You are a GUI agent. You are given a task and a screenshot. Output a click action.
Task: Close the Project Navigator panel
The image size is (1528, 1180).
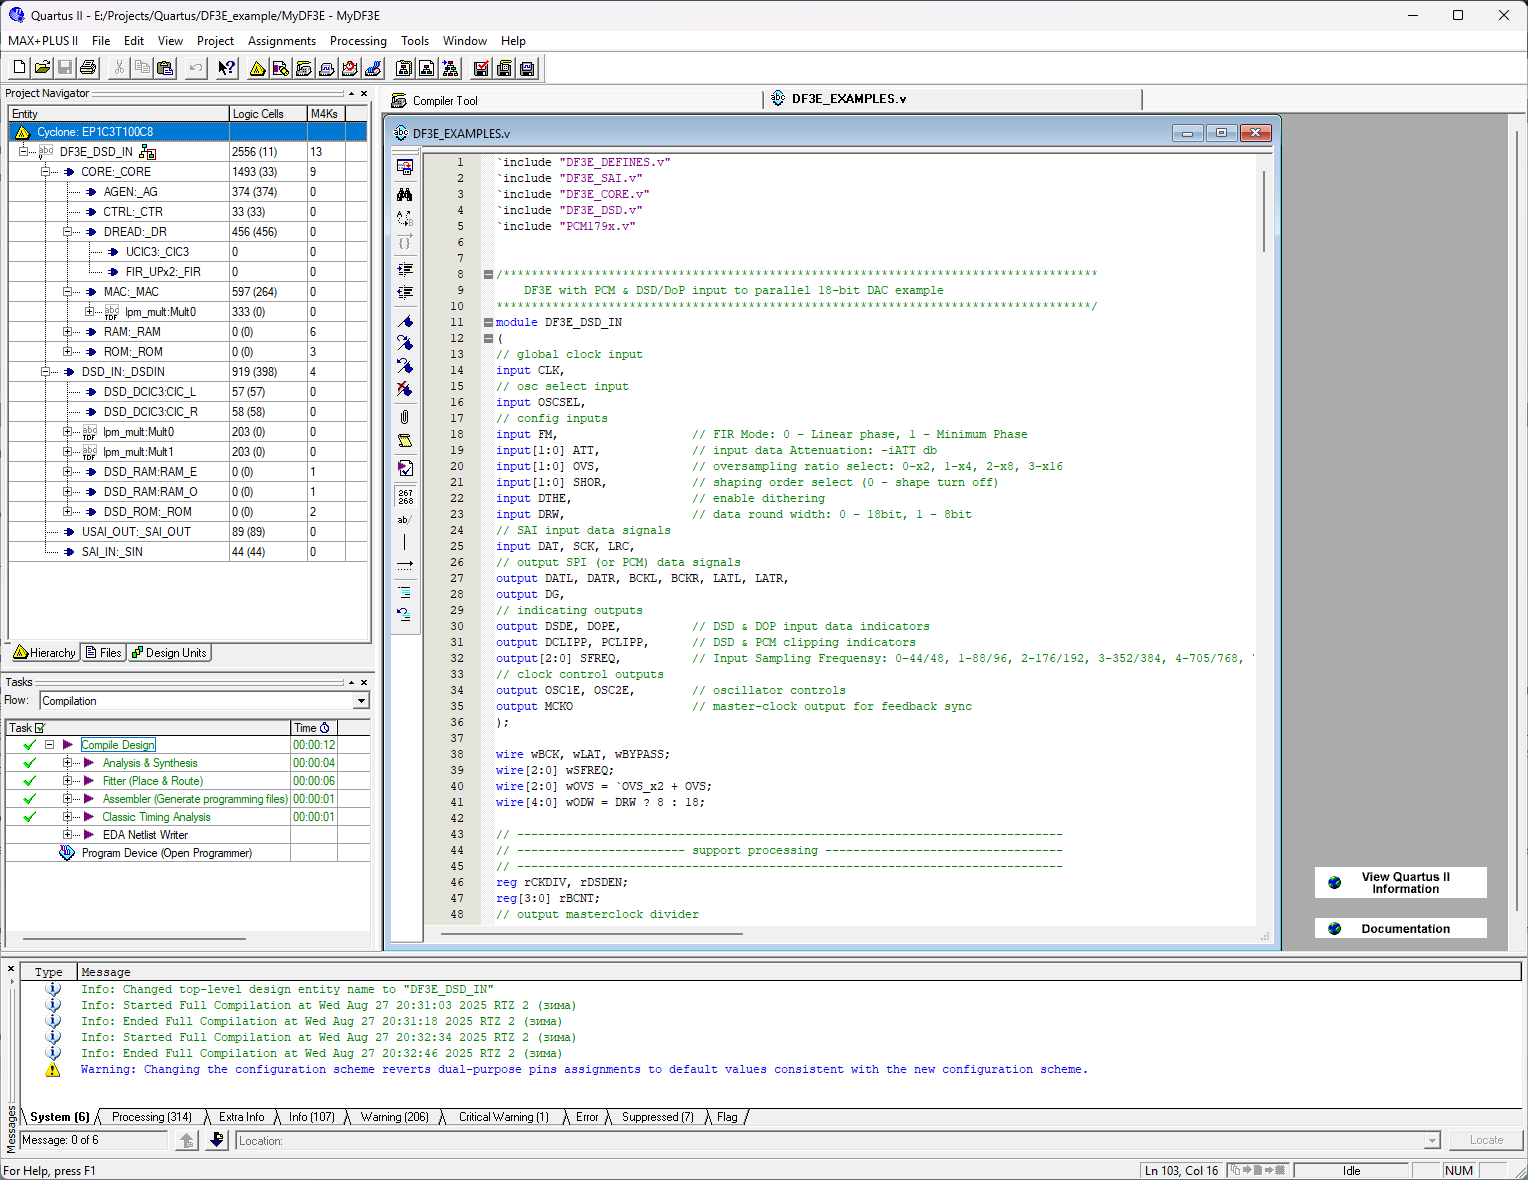tap(364, 93)
